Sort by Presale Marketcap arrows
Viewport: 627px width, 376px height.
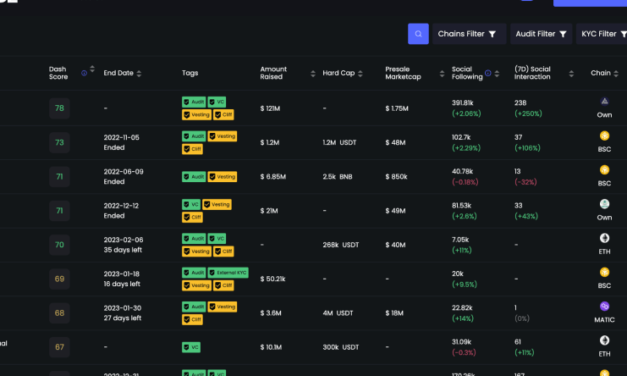tap(442, 73)
